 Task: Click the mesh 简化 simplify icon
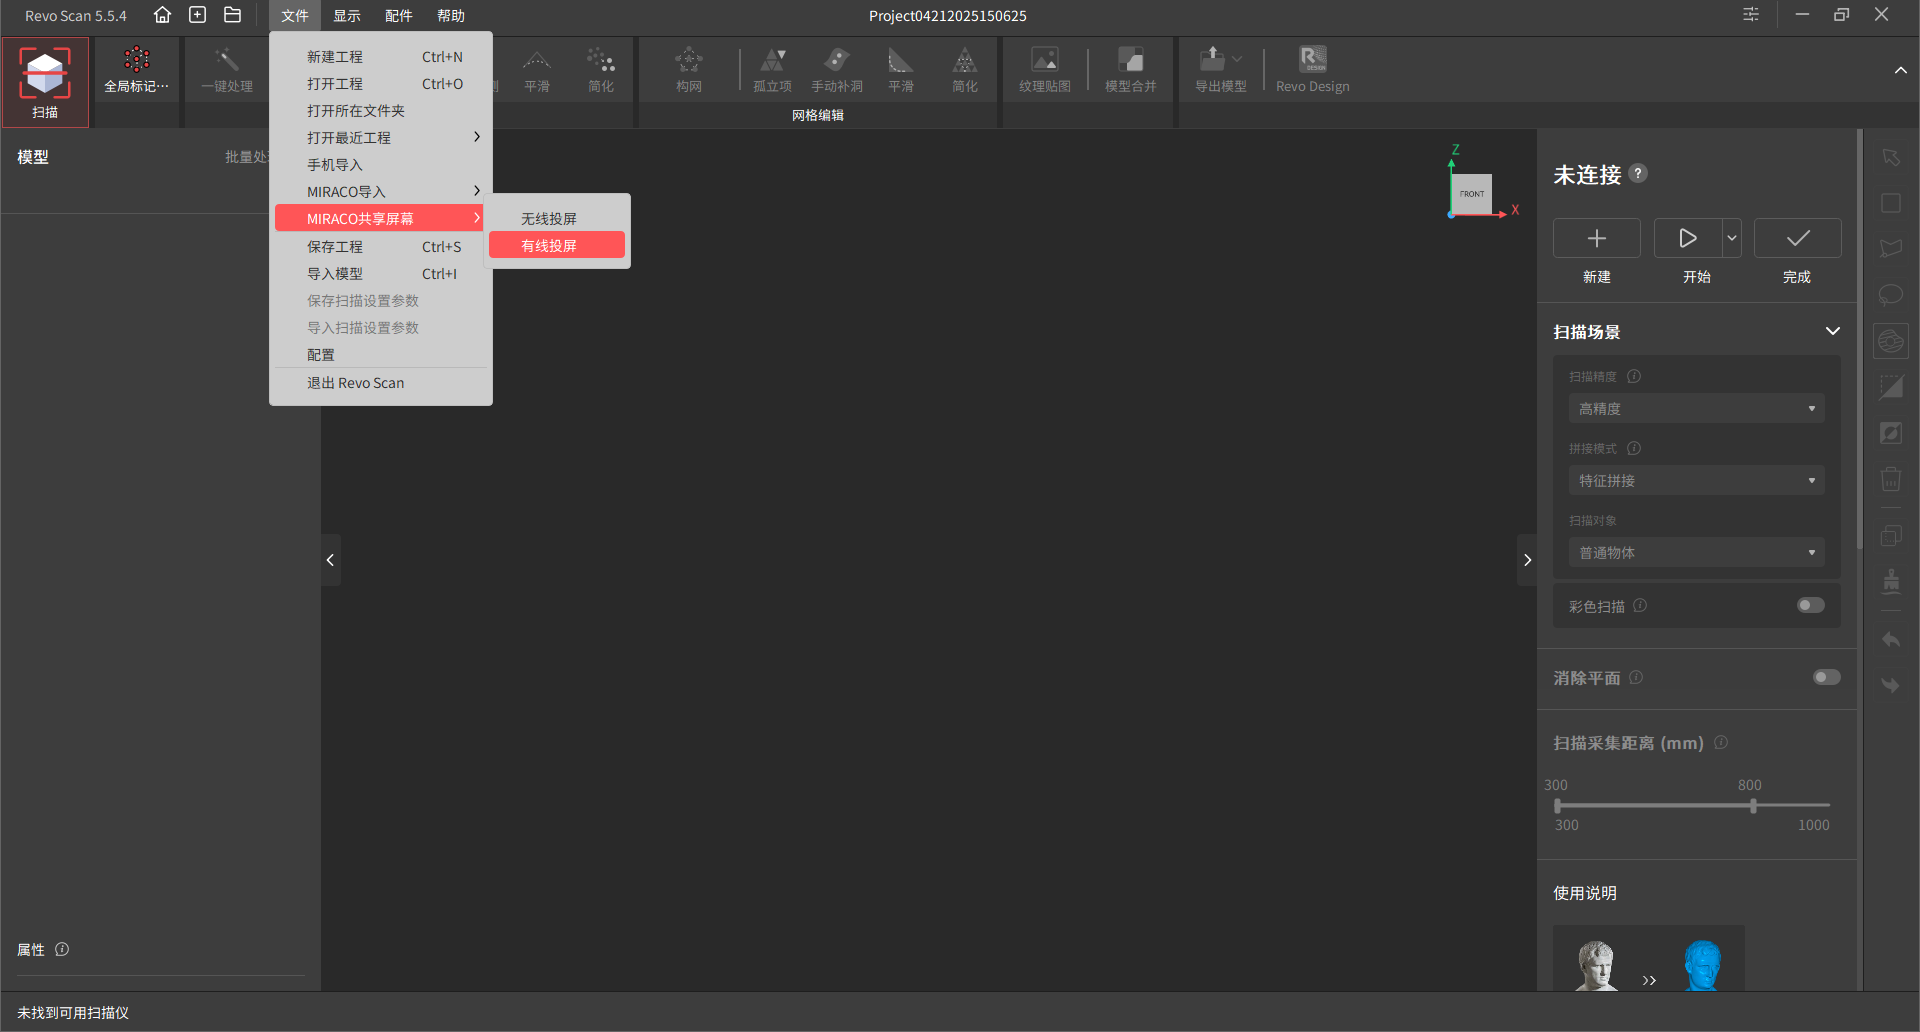965,70
